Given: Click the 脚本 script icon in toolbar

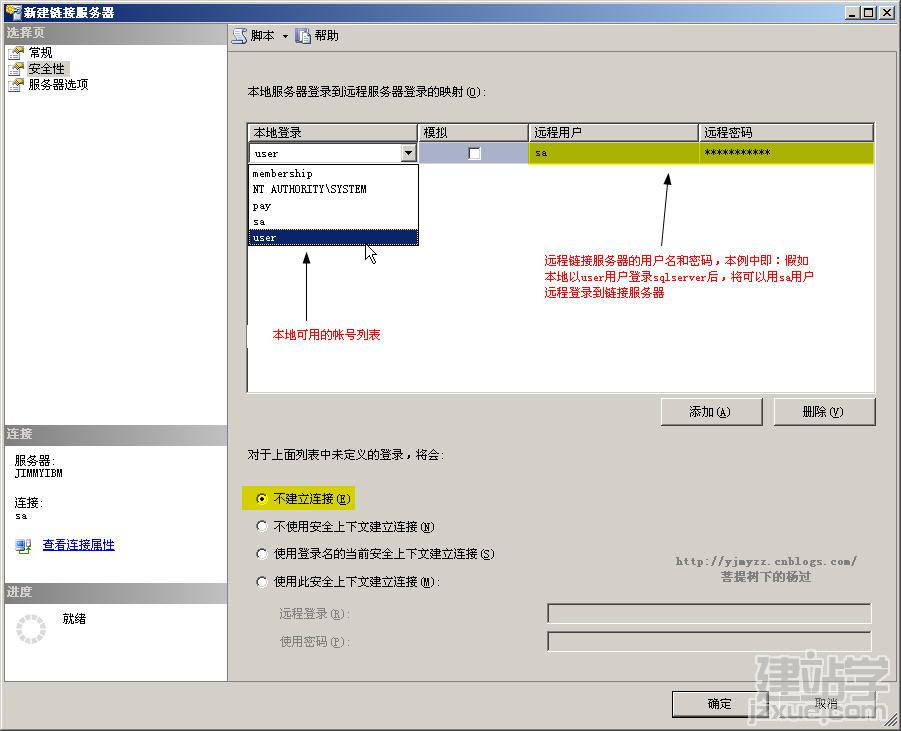Looking at the screenshot, I should (240, 36).
